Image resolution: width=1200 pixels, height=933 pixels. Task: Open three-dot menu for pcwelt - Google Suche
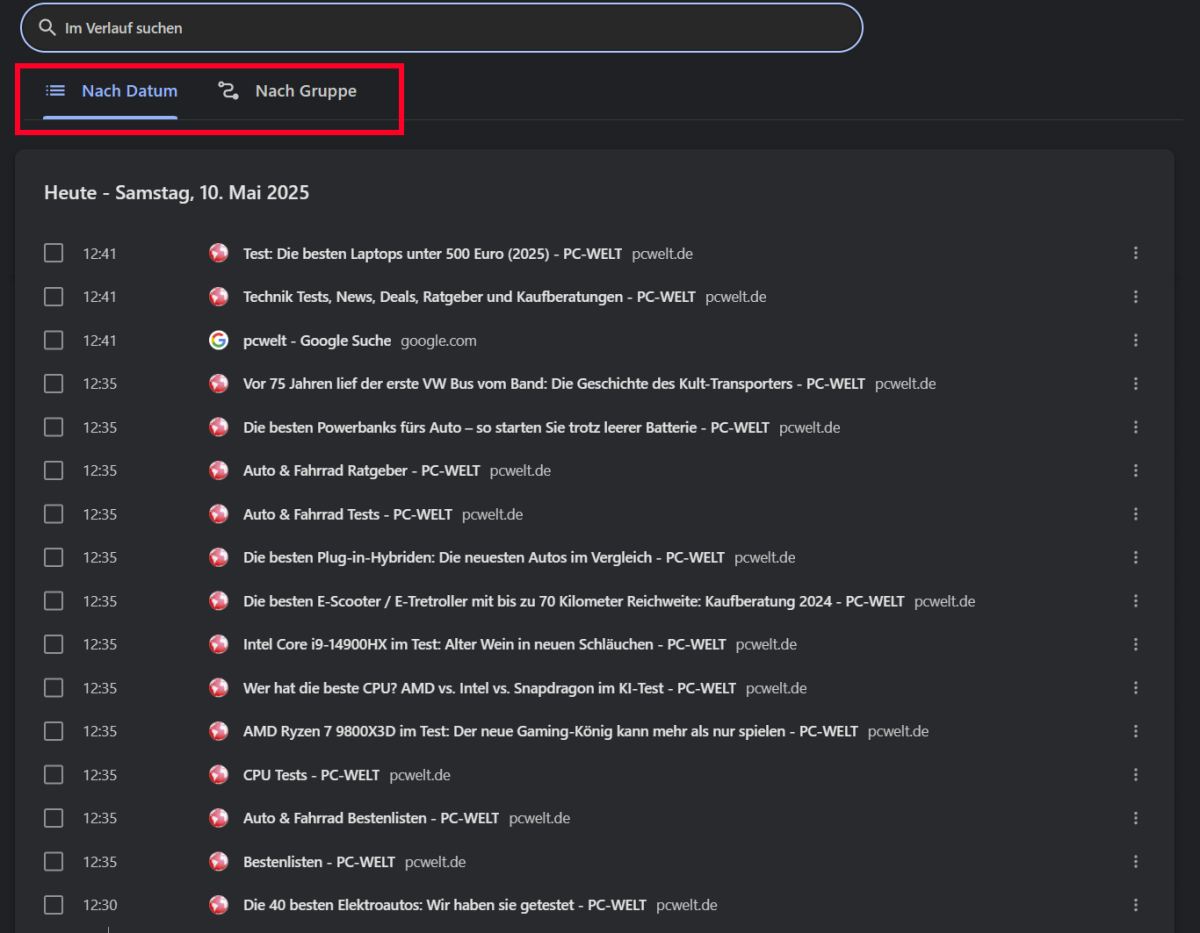click(x=1135, y=340)
